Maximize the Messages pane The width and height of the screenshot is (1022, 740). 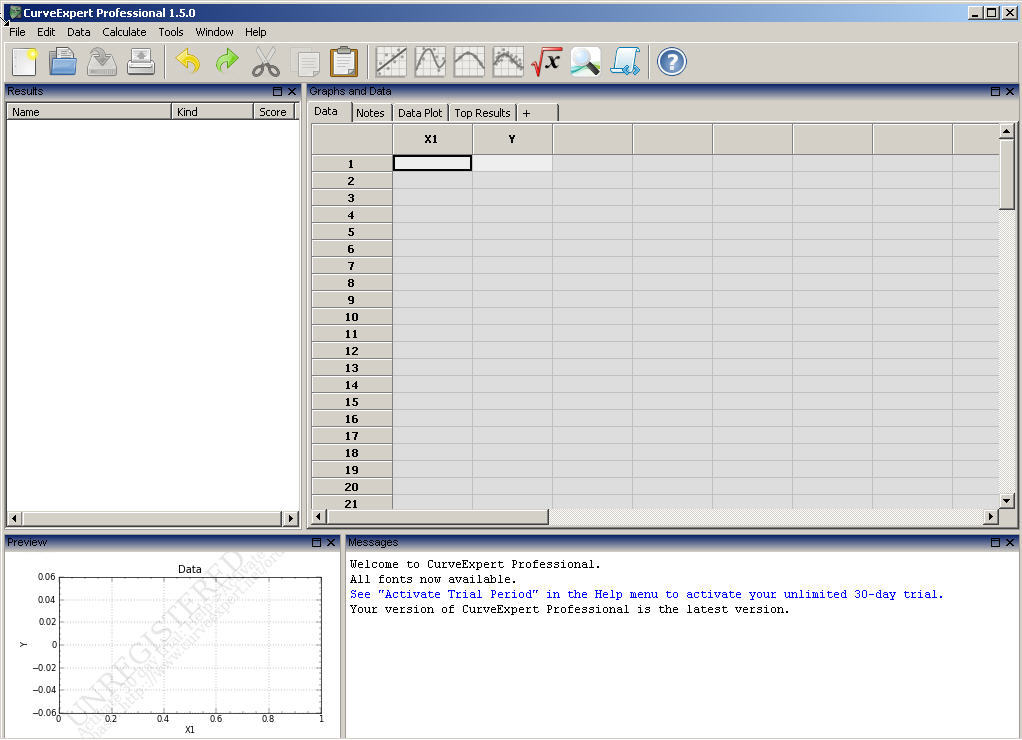tap(995, 542)
